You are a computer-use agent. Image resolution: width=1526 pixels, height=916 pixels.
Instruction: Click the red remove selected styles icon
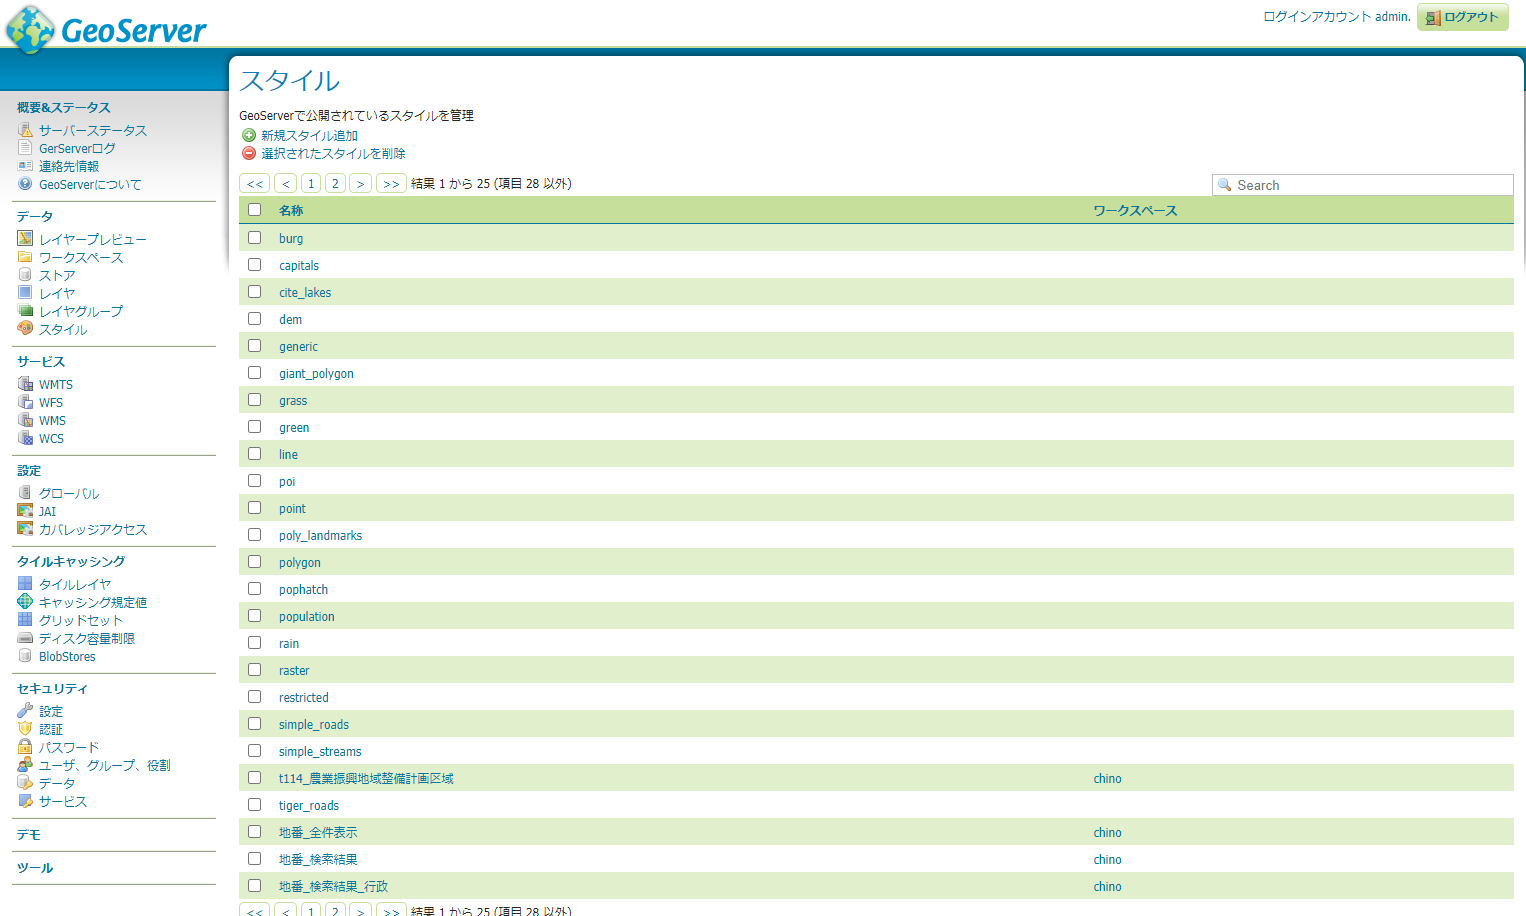tap(249, 153)
